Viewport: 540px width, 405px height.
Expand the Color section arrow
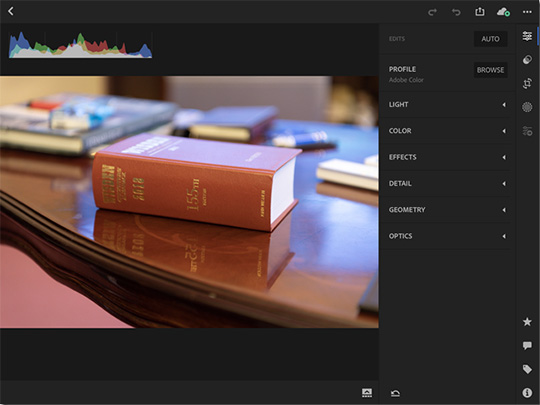coord(504,131)
